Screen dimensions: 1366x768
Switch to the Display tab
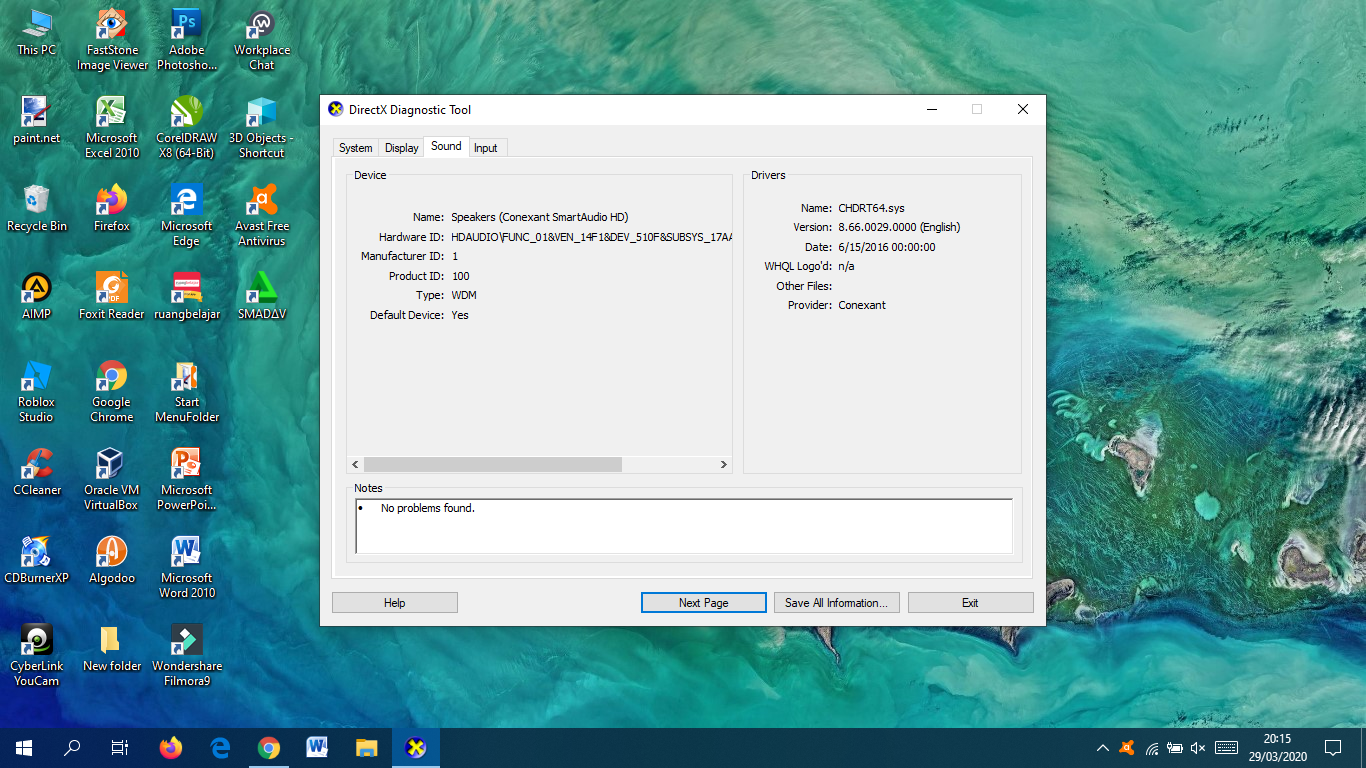pyautogui.click(x=402, y=148)
